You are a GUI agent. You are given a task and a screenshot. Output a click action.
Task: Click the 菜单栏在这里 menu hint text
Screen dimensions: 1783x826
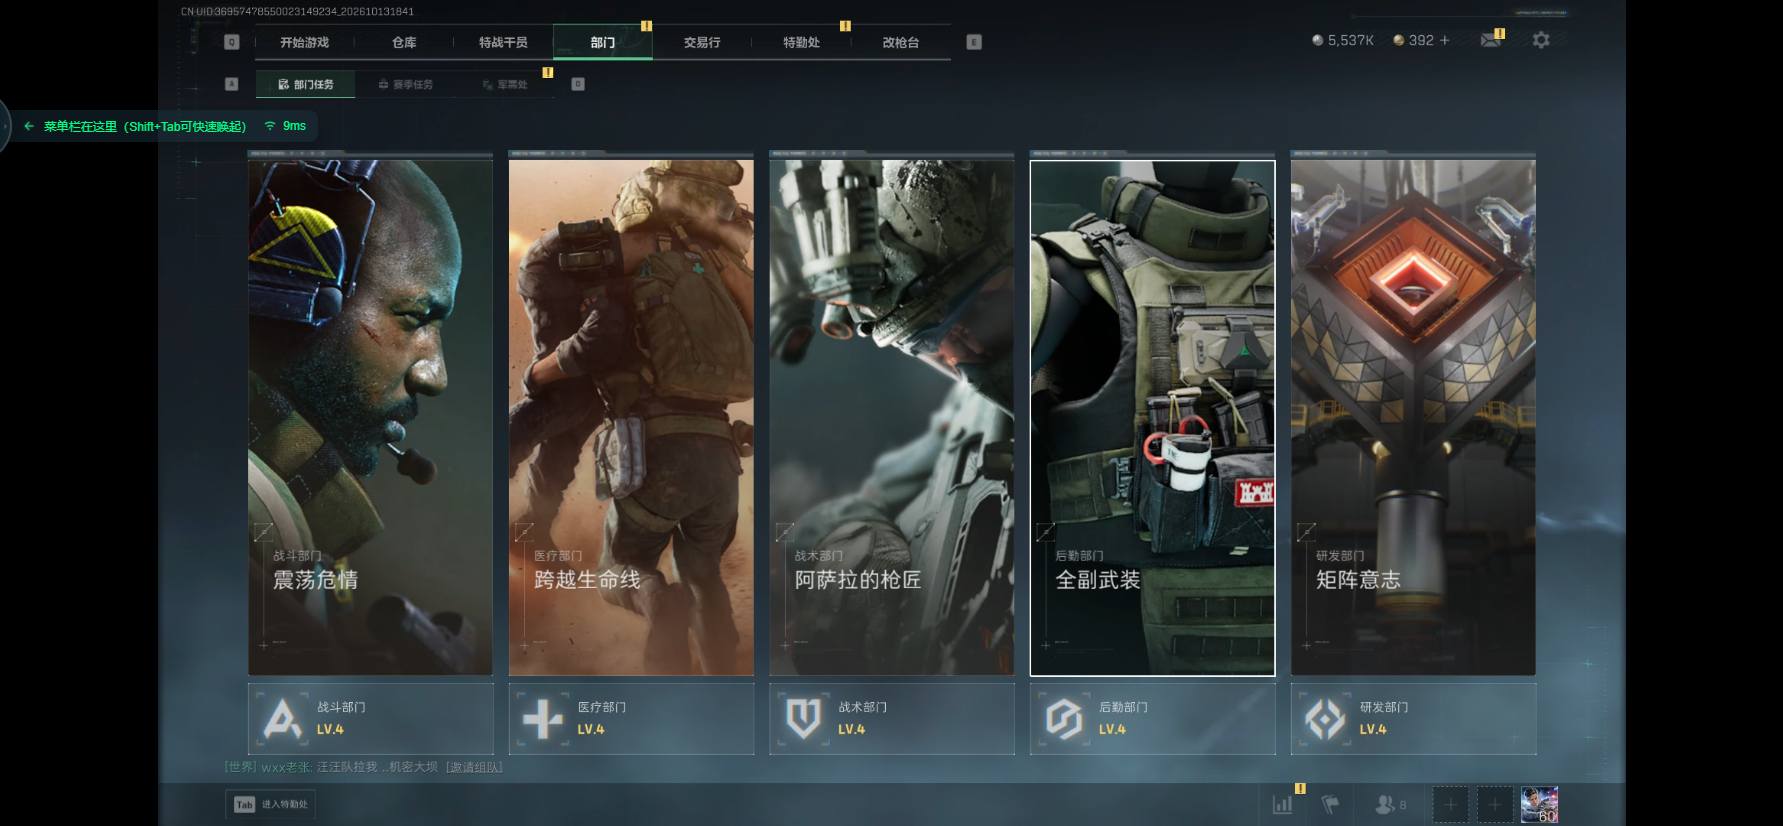coord(145,126)
